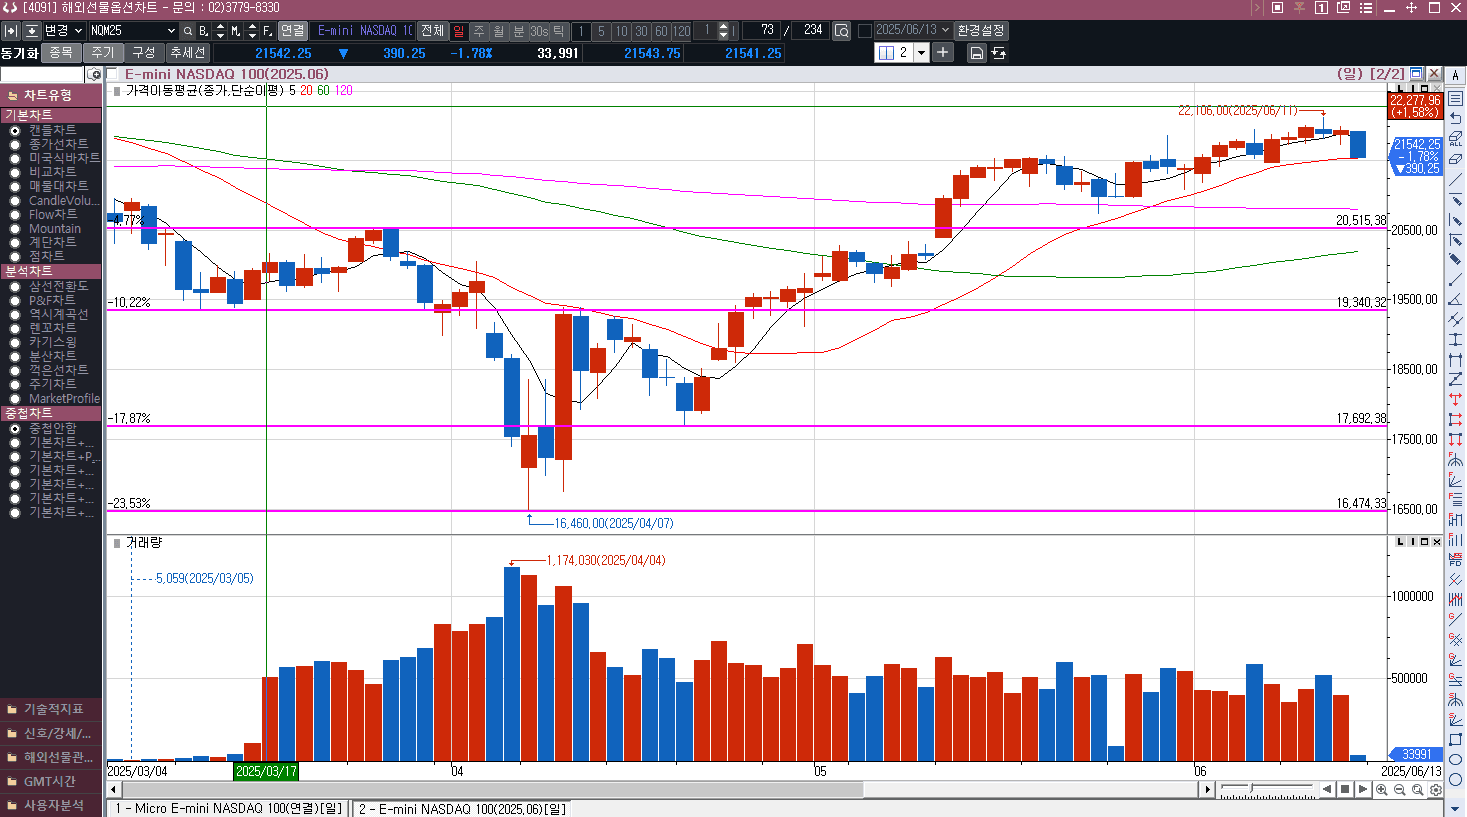Viewport: 1467px width, 817px height.
Task: Select the 구성 tab
Action: tap(144, 53)
